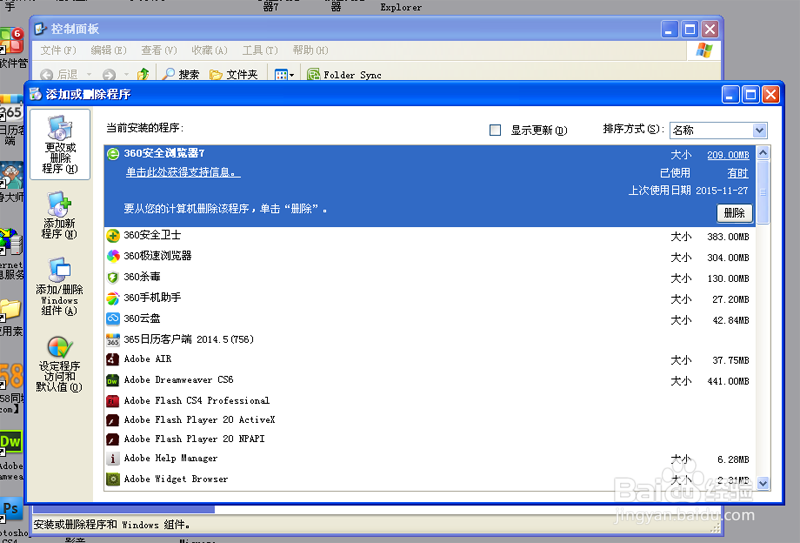Open 收藏(A) menu in Control Panel

(209, 50)
